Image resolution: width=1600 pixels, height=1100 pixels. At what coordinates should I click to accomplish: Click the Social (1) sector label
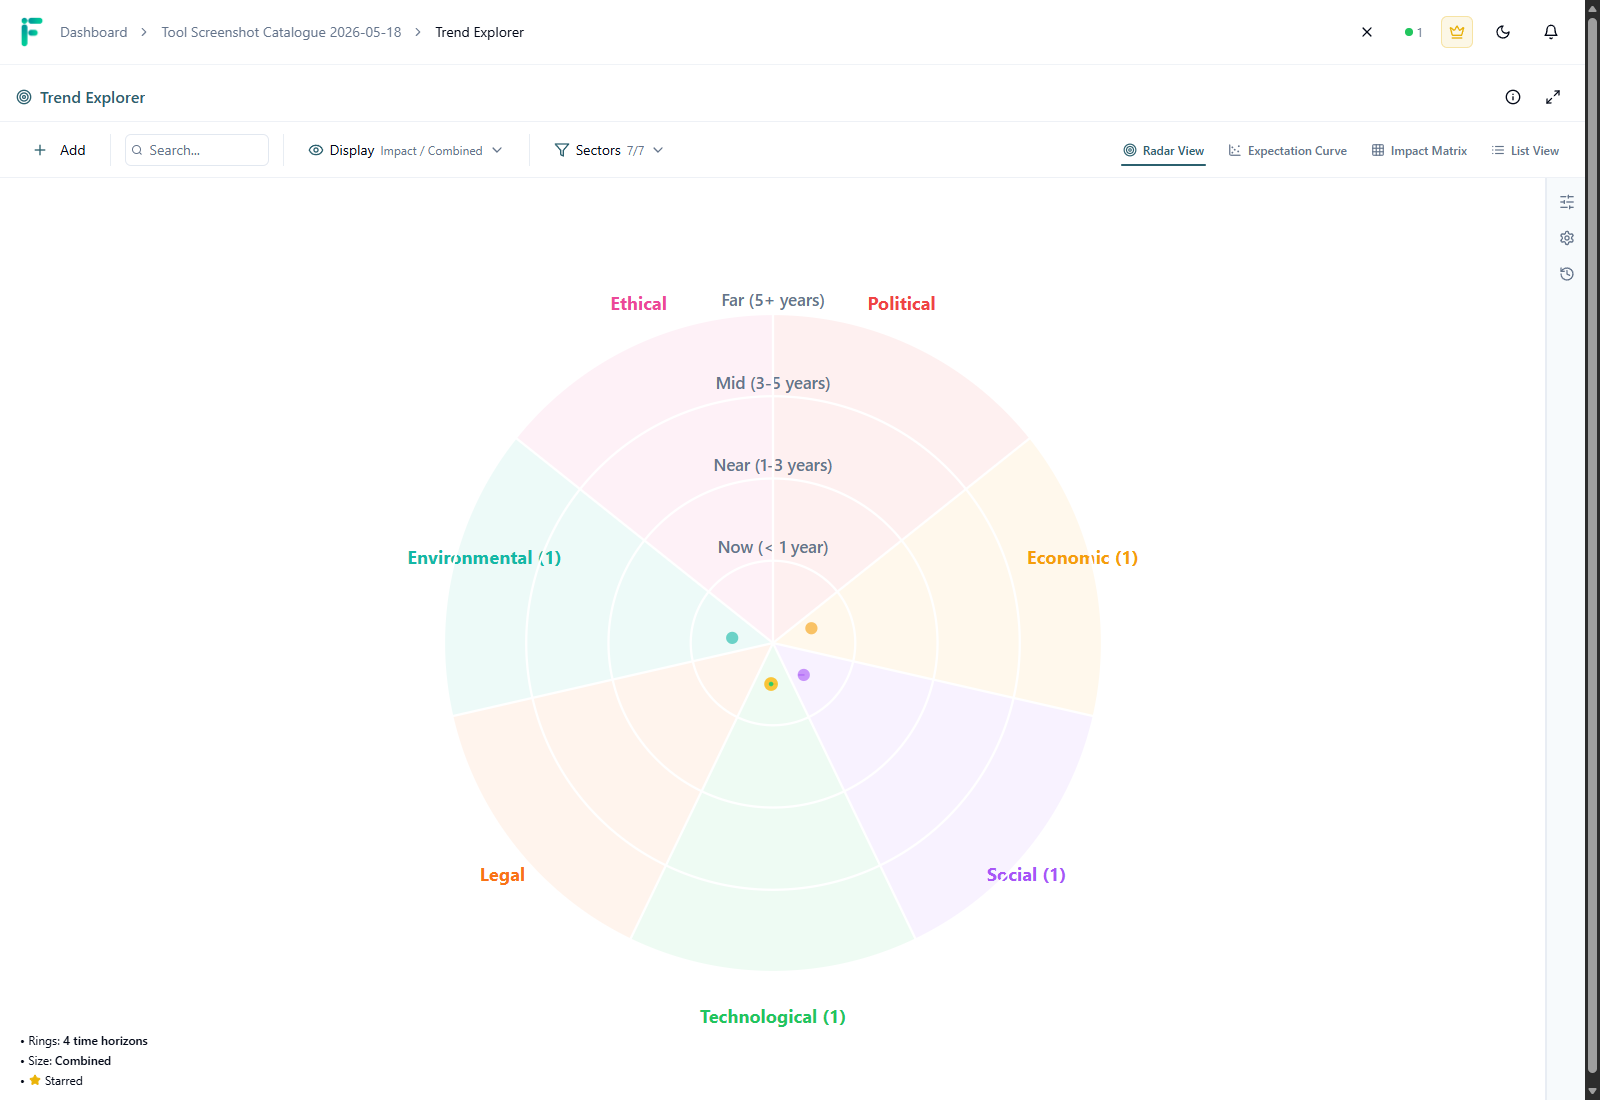tap(1026, 875)
